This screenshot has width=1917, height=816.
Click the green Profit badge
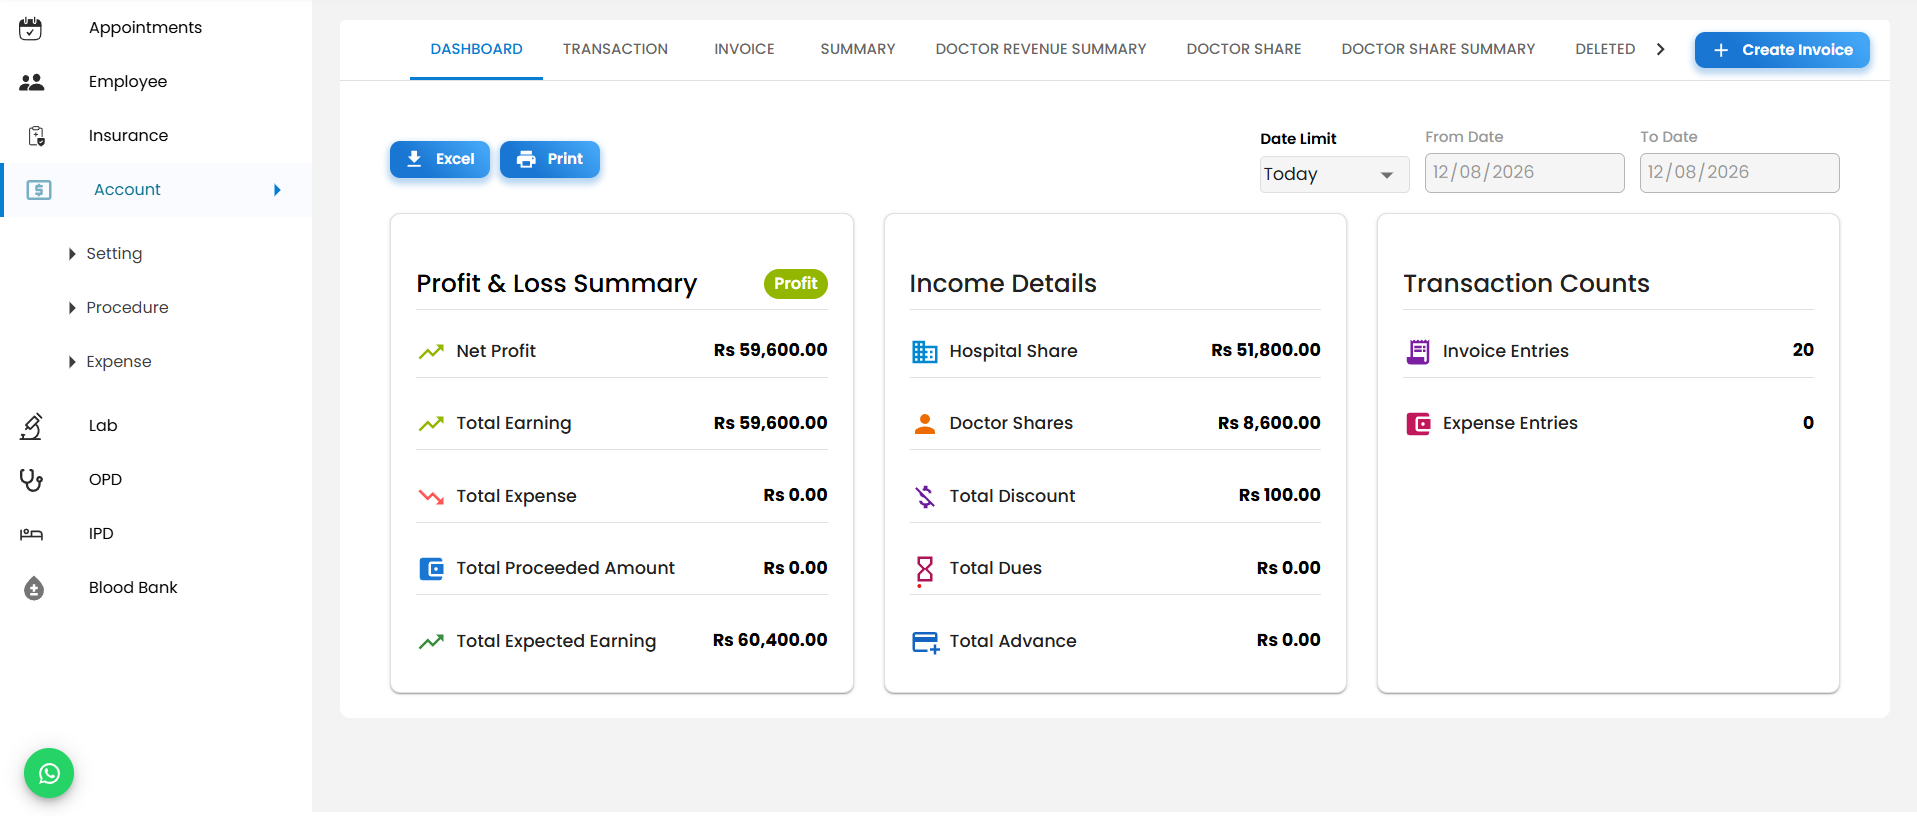point(796,284)
